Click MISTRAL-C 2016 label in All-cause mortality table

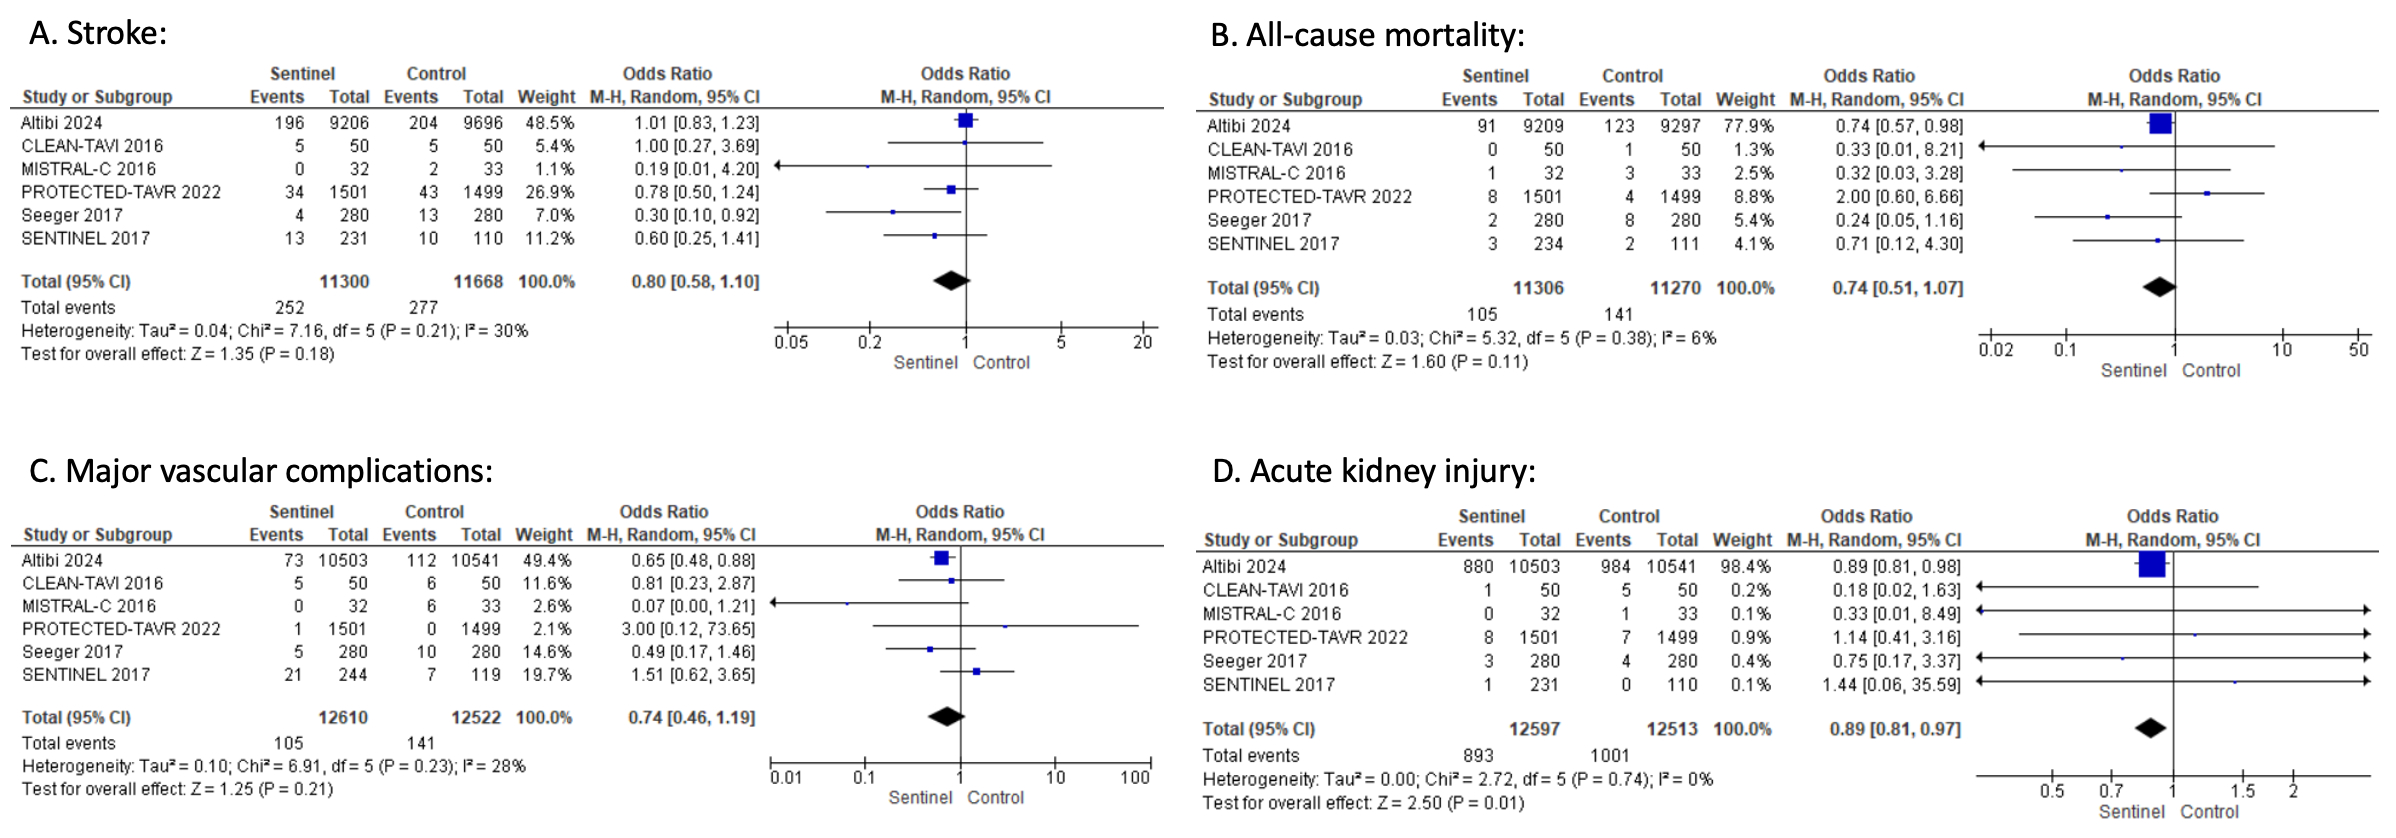click(1276, 173)
